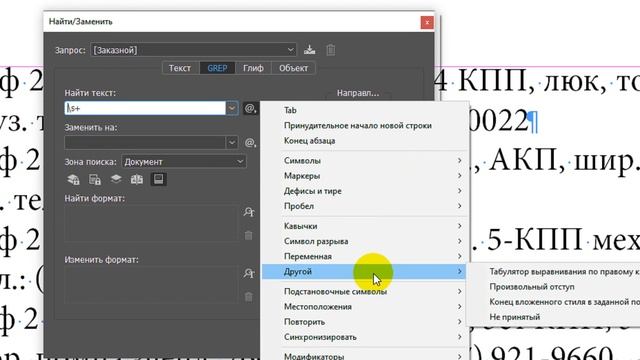Switch to the Текст tab
This screenshot has height=360, width=640.
coord(180,68)
